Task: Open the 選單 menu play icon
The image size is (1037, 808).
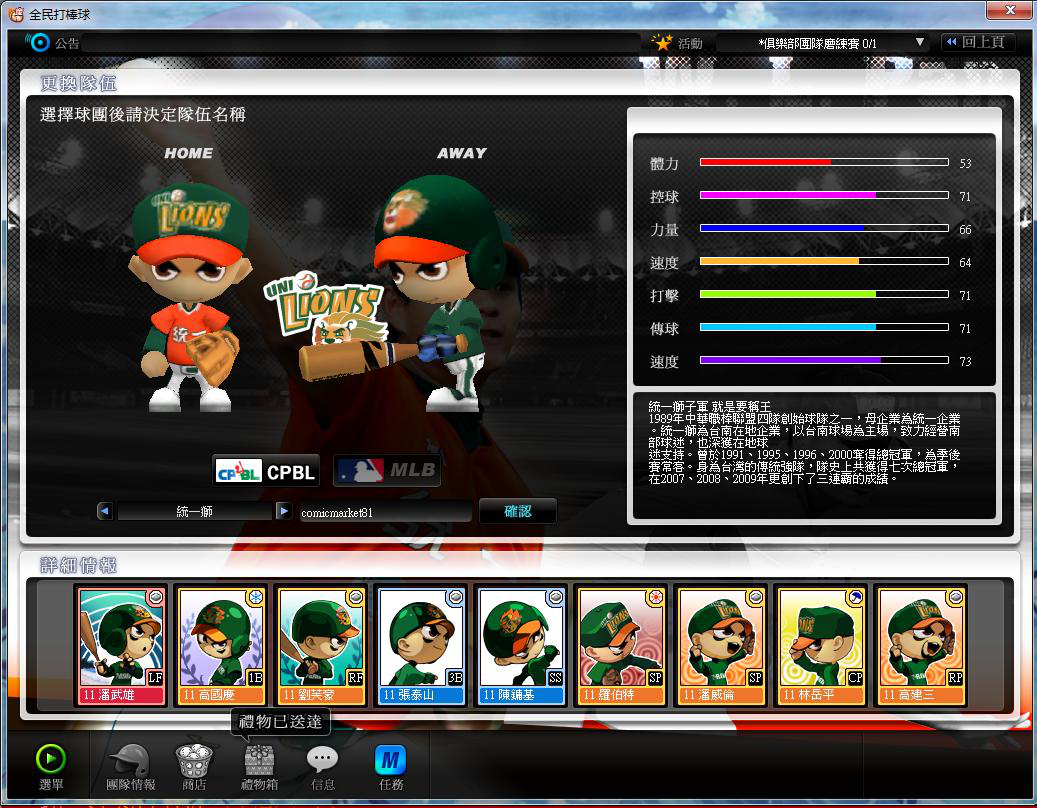Action: point(50,759)
